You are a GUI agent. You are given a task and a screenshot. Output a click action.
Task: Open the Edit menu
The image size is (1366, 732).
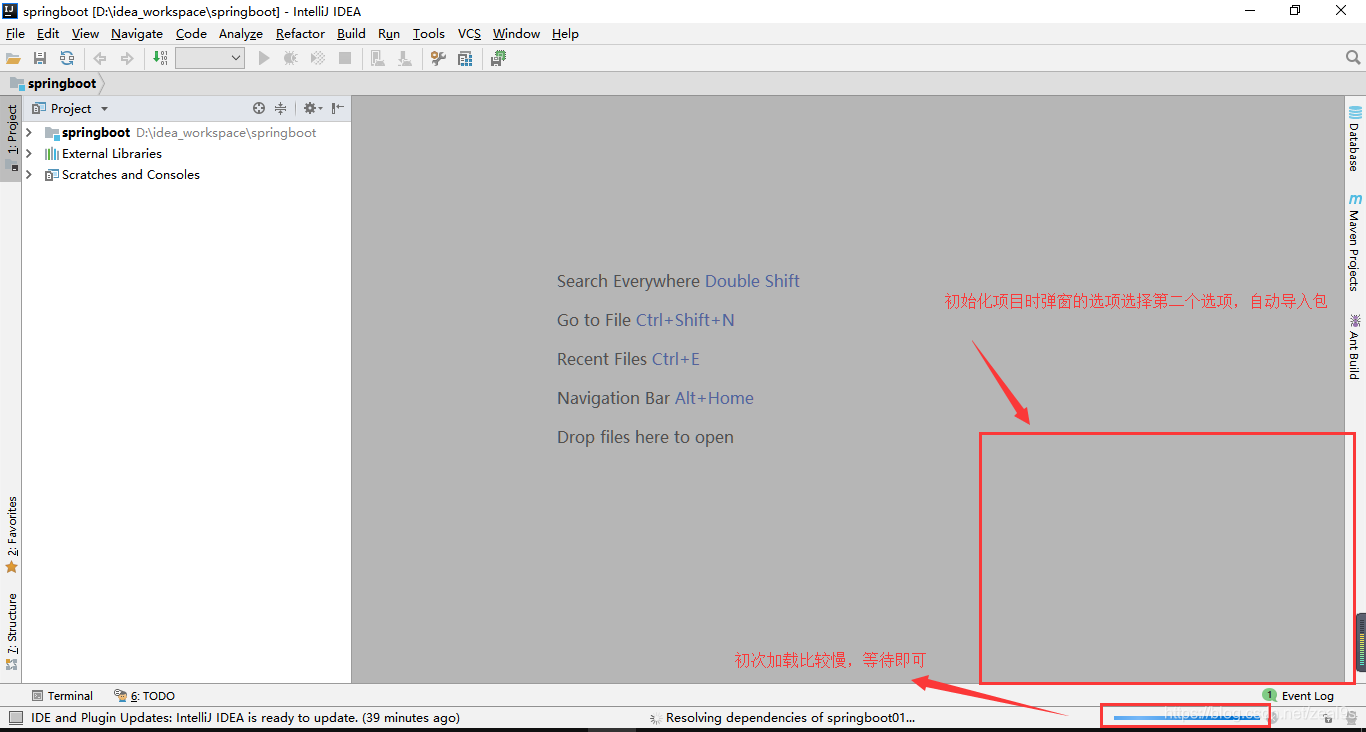(x=48, y=33)
